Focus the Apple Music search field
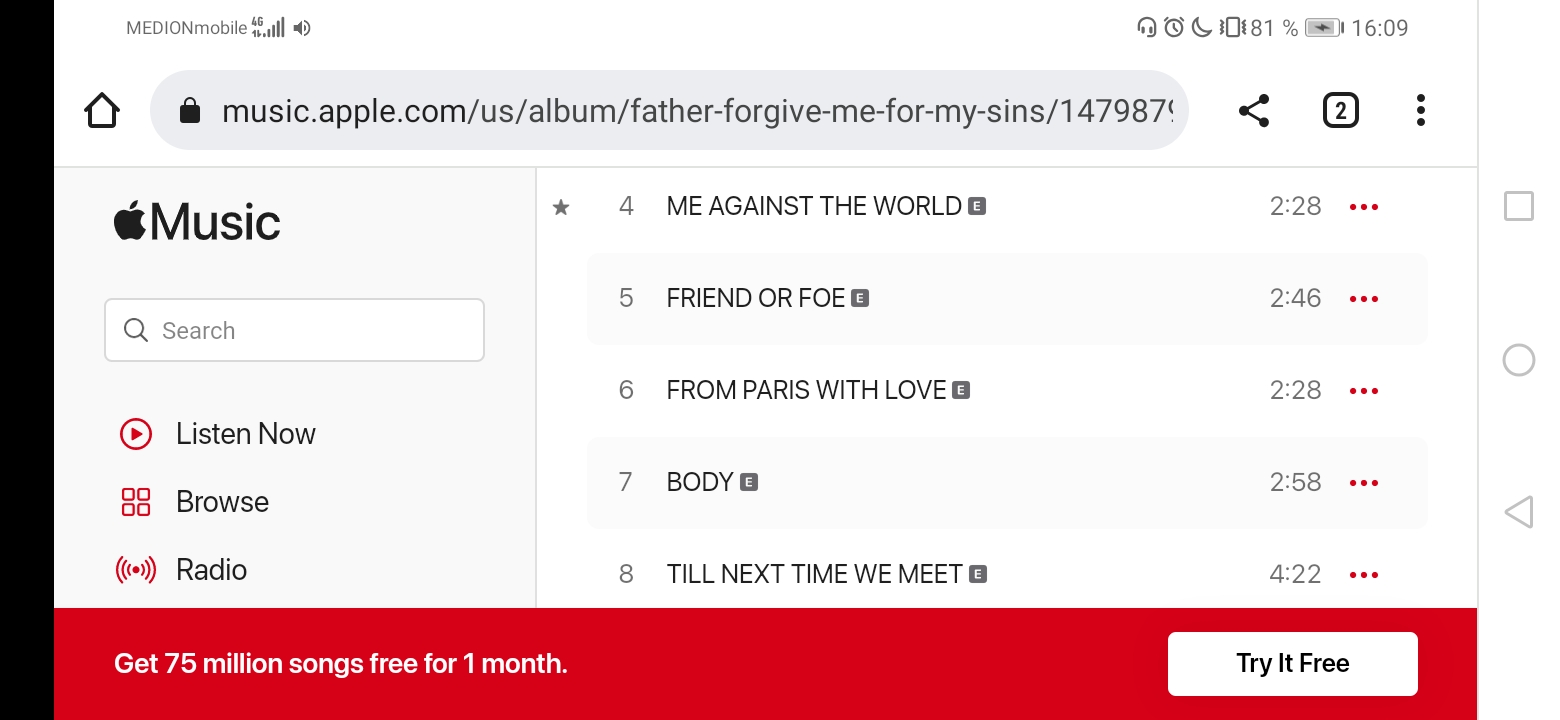Image resolution: width=1560 pixels, height=720 pixels. (294, 330)
